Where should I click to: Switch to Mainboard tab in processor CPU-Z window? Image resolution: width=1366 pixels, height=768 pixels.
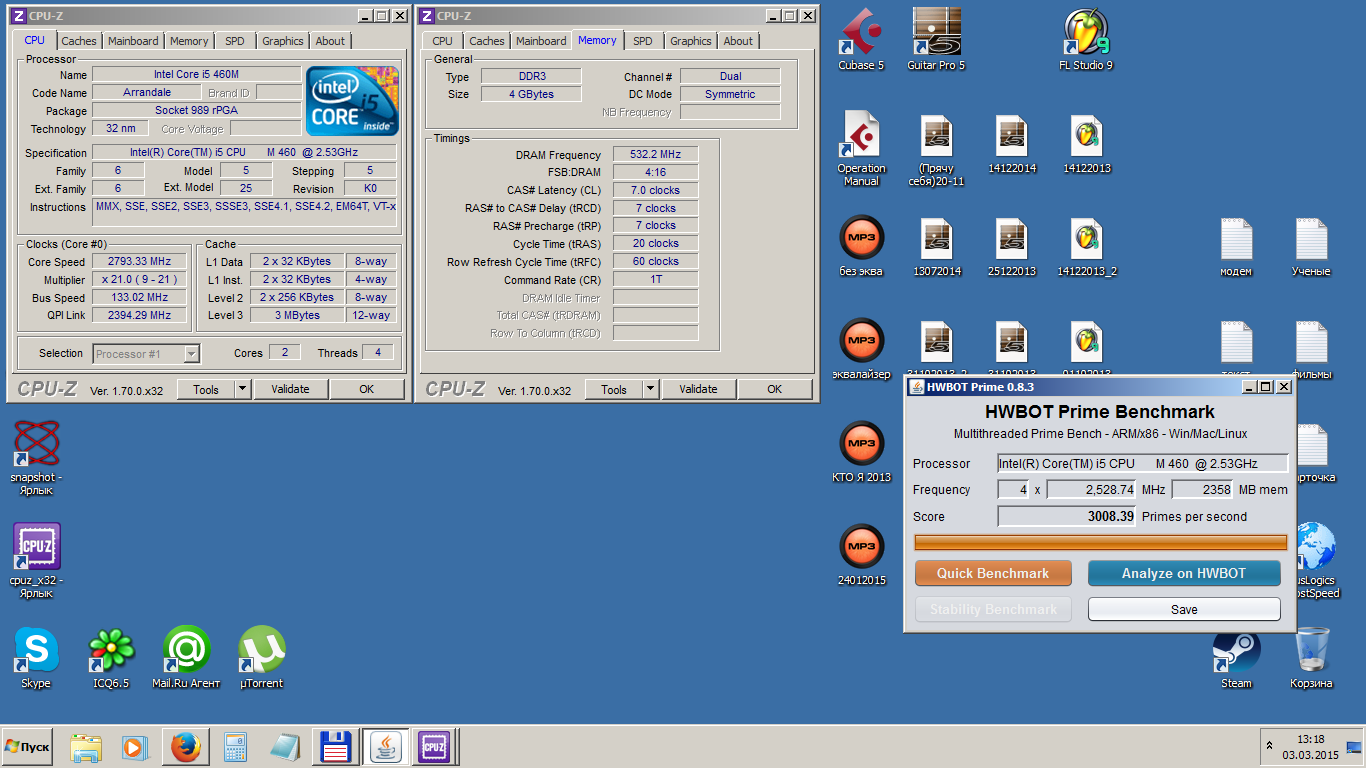coord(133,41)
